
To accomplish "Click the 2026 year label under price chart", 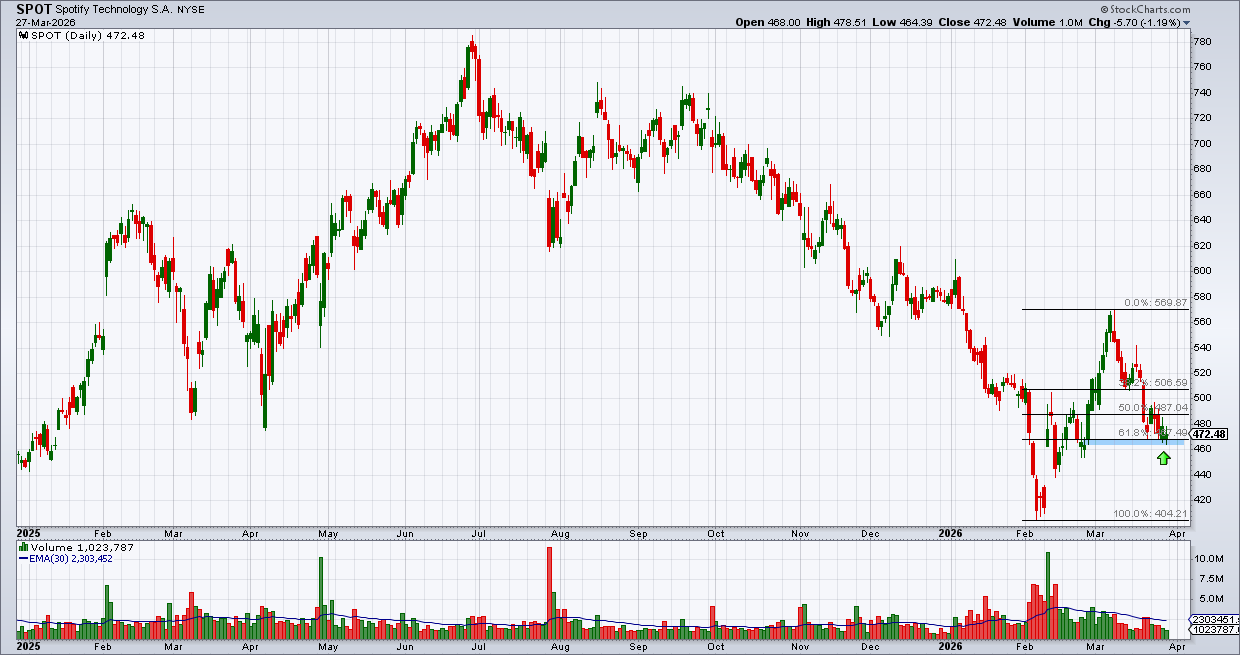I will 951,534.
